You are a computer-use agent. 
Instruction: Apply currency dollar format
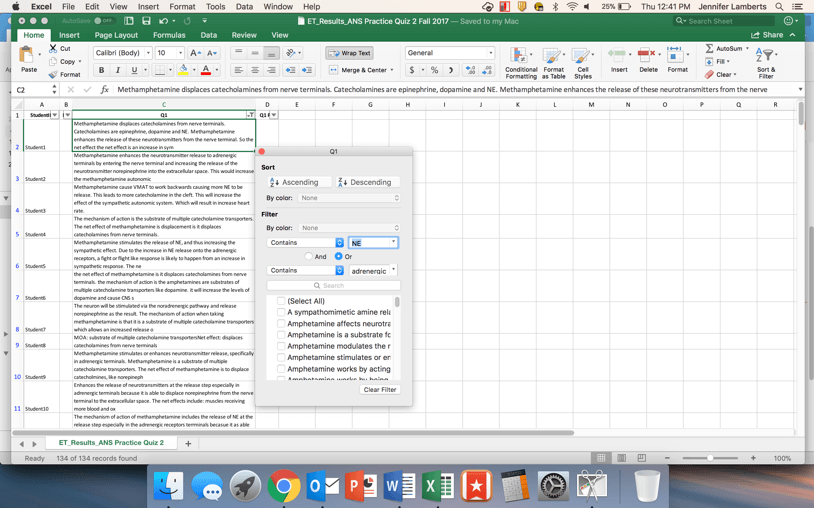(412, 70)
